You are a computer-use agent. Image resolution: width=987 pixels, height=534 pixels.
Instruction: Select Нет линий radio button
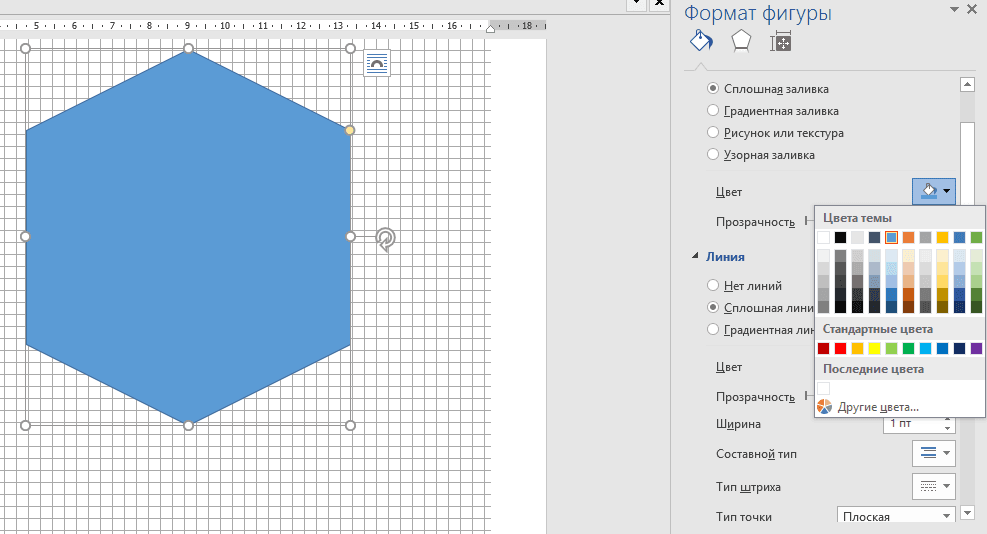point(713,286)
